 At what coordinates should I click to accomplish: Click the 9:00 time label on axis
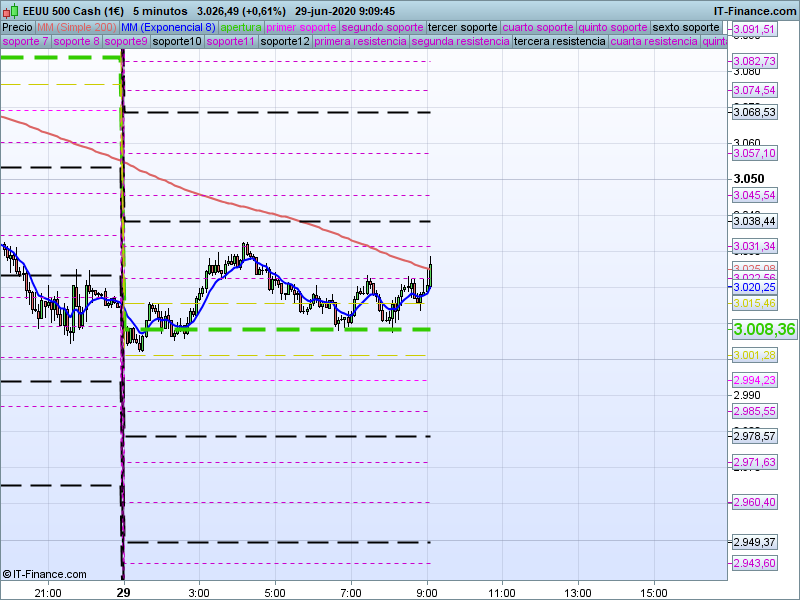pos(428,592)
